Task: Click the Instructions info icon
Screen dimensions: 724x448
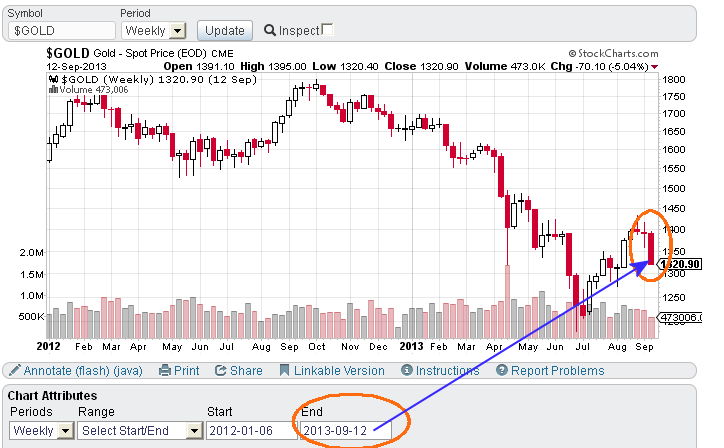Action: coord(407,370)
